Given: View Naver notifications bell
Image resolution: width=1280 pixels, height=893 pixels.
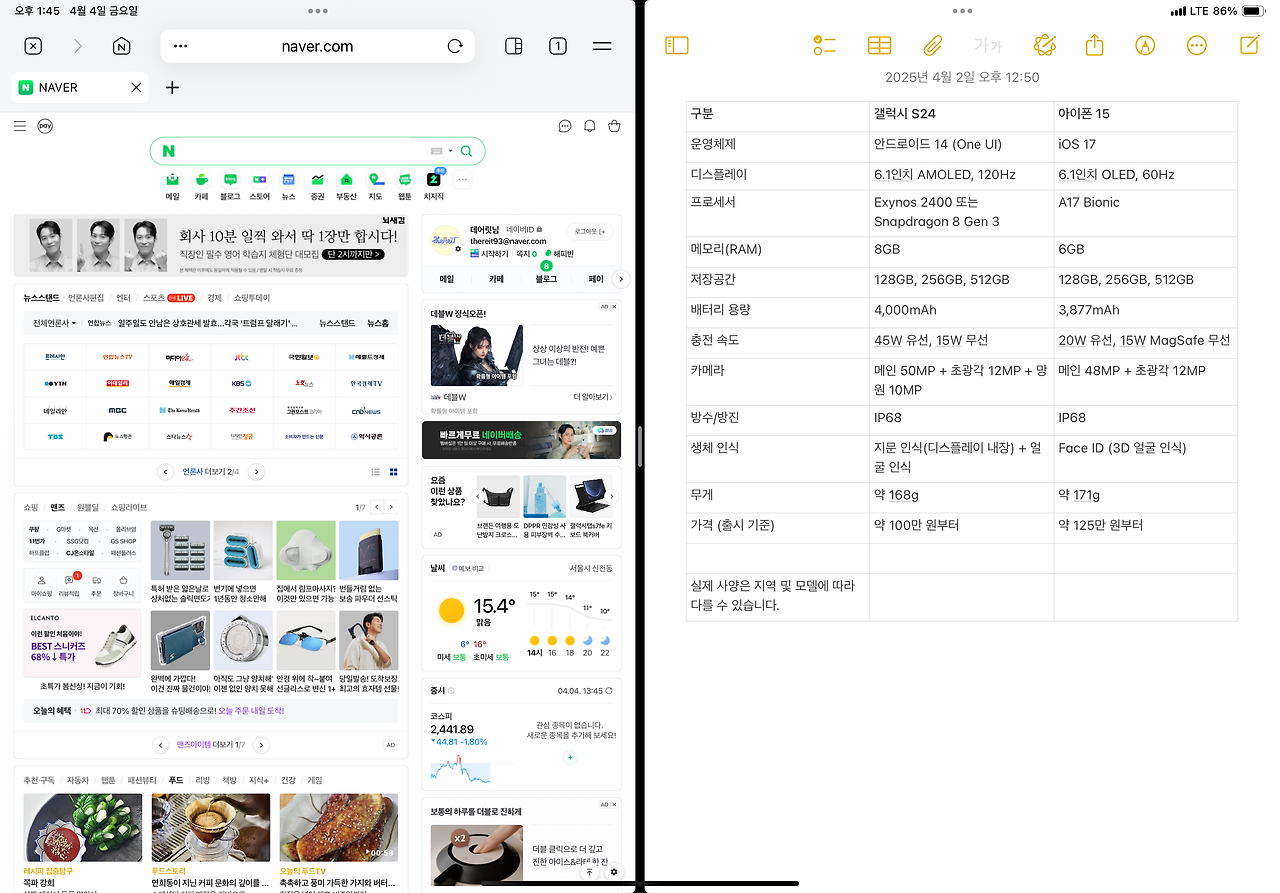Looking at the screenshot, I should coord(590,126).
